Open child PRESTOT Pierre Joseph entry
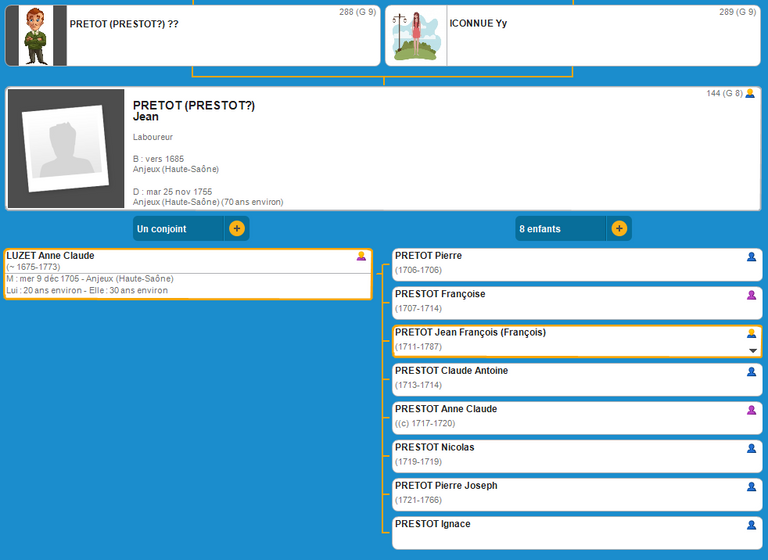This screenshot has width=768, height=560. [x=446, y=486]
